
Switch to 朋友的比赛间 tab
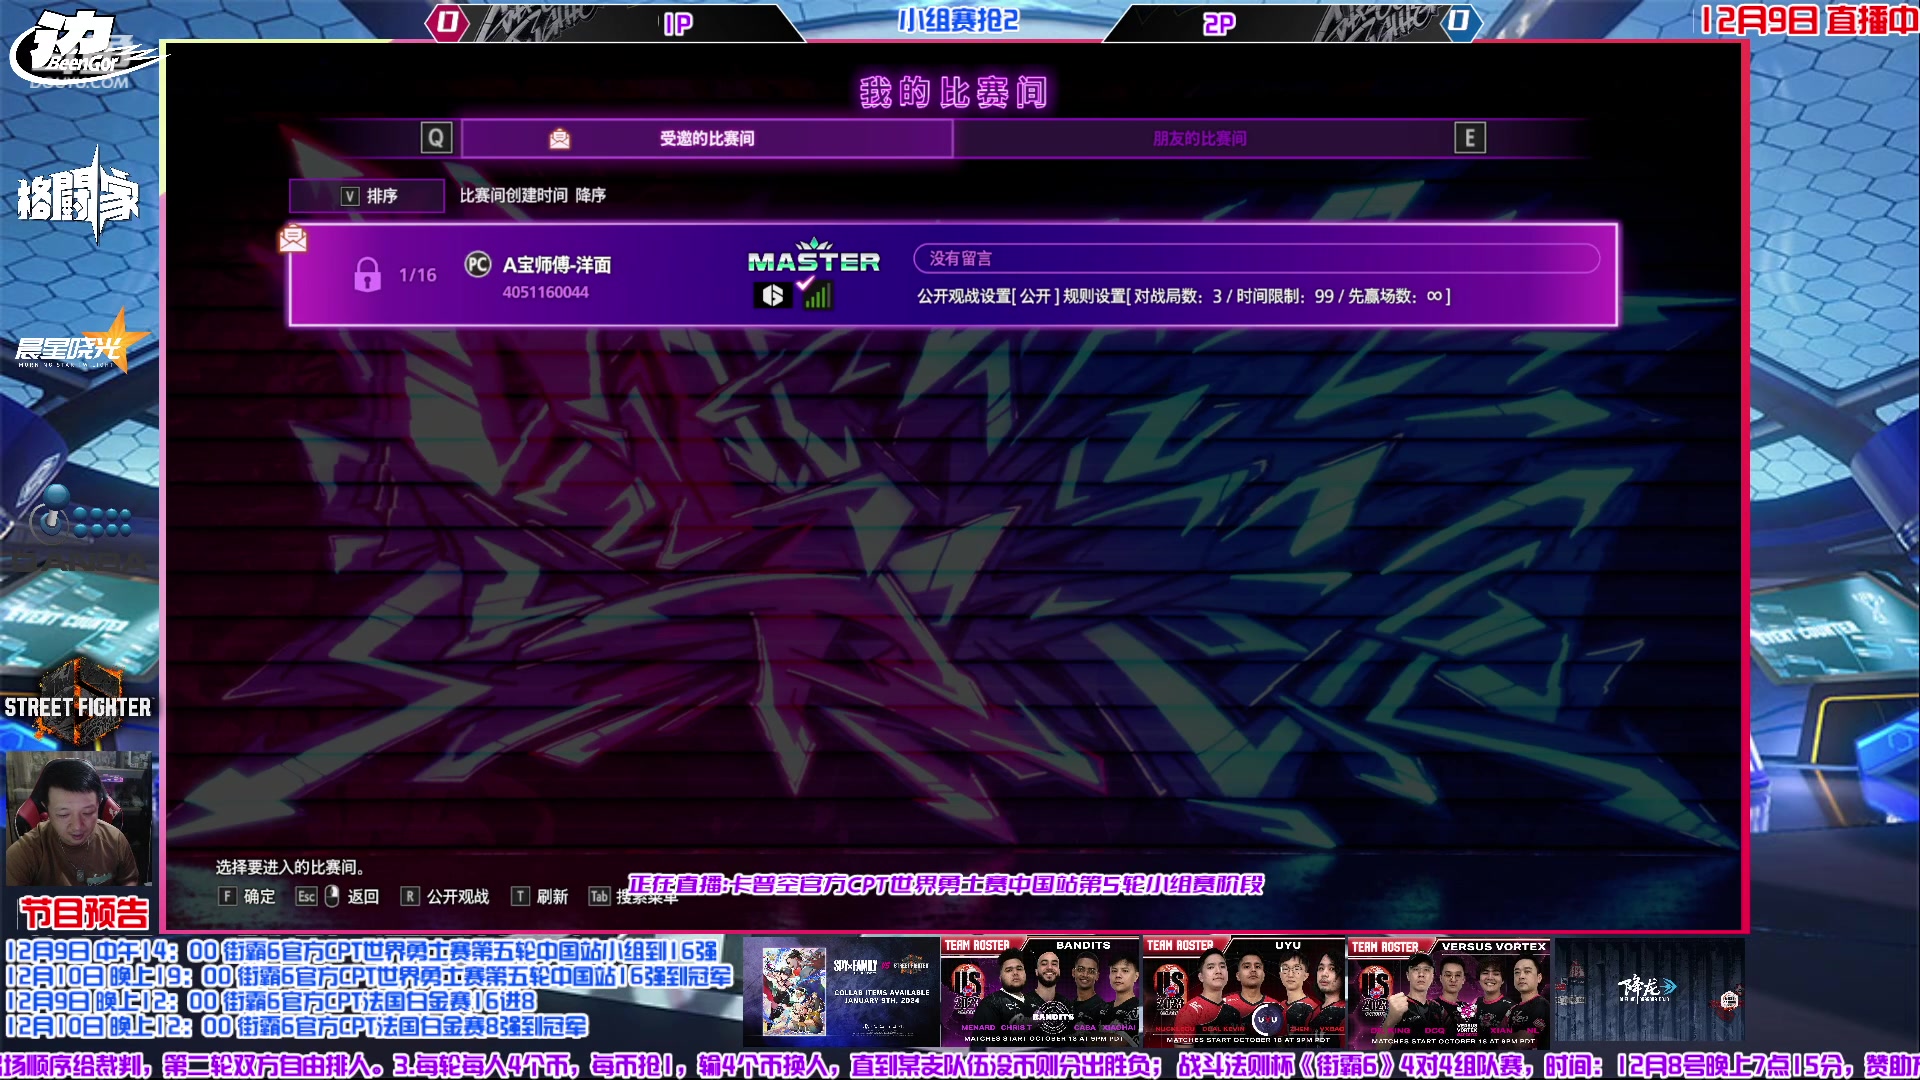pos(1199,139)
